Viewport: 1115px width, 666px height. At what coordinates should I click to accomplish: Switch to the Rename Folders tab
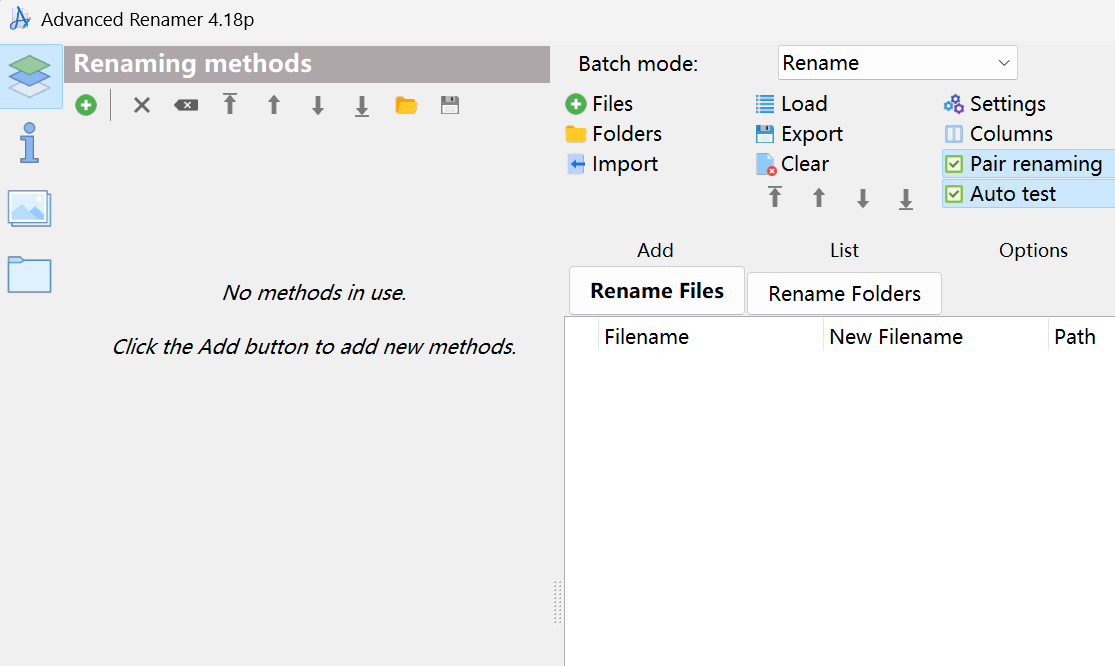(844, 293)
